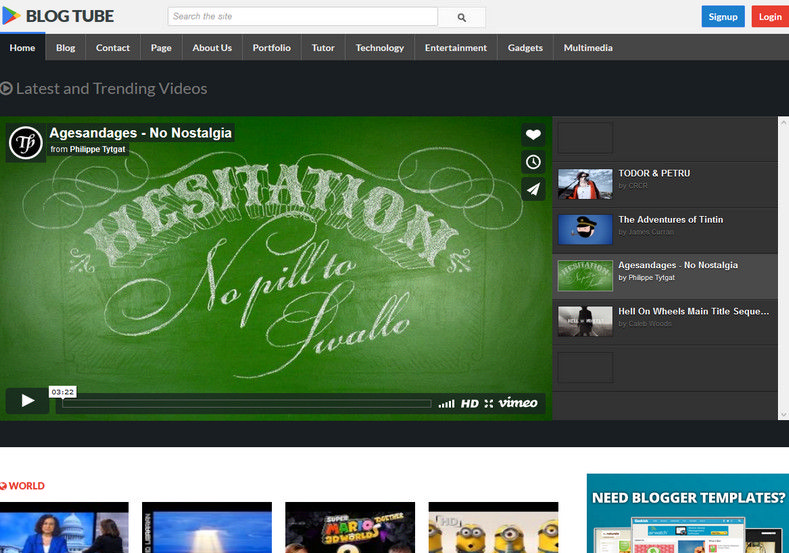
Task: Open the news anchor video thumbnail
Action: click(x=64, y=527)
